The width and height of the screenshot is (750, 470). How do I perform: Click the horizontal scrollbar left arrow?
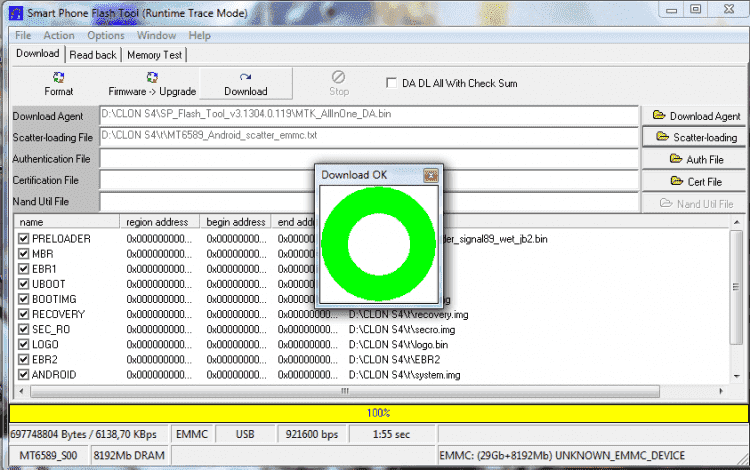[21, 391]
